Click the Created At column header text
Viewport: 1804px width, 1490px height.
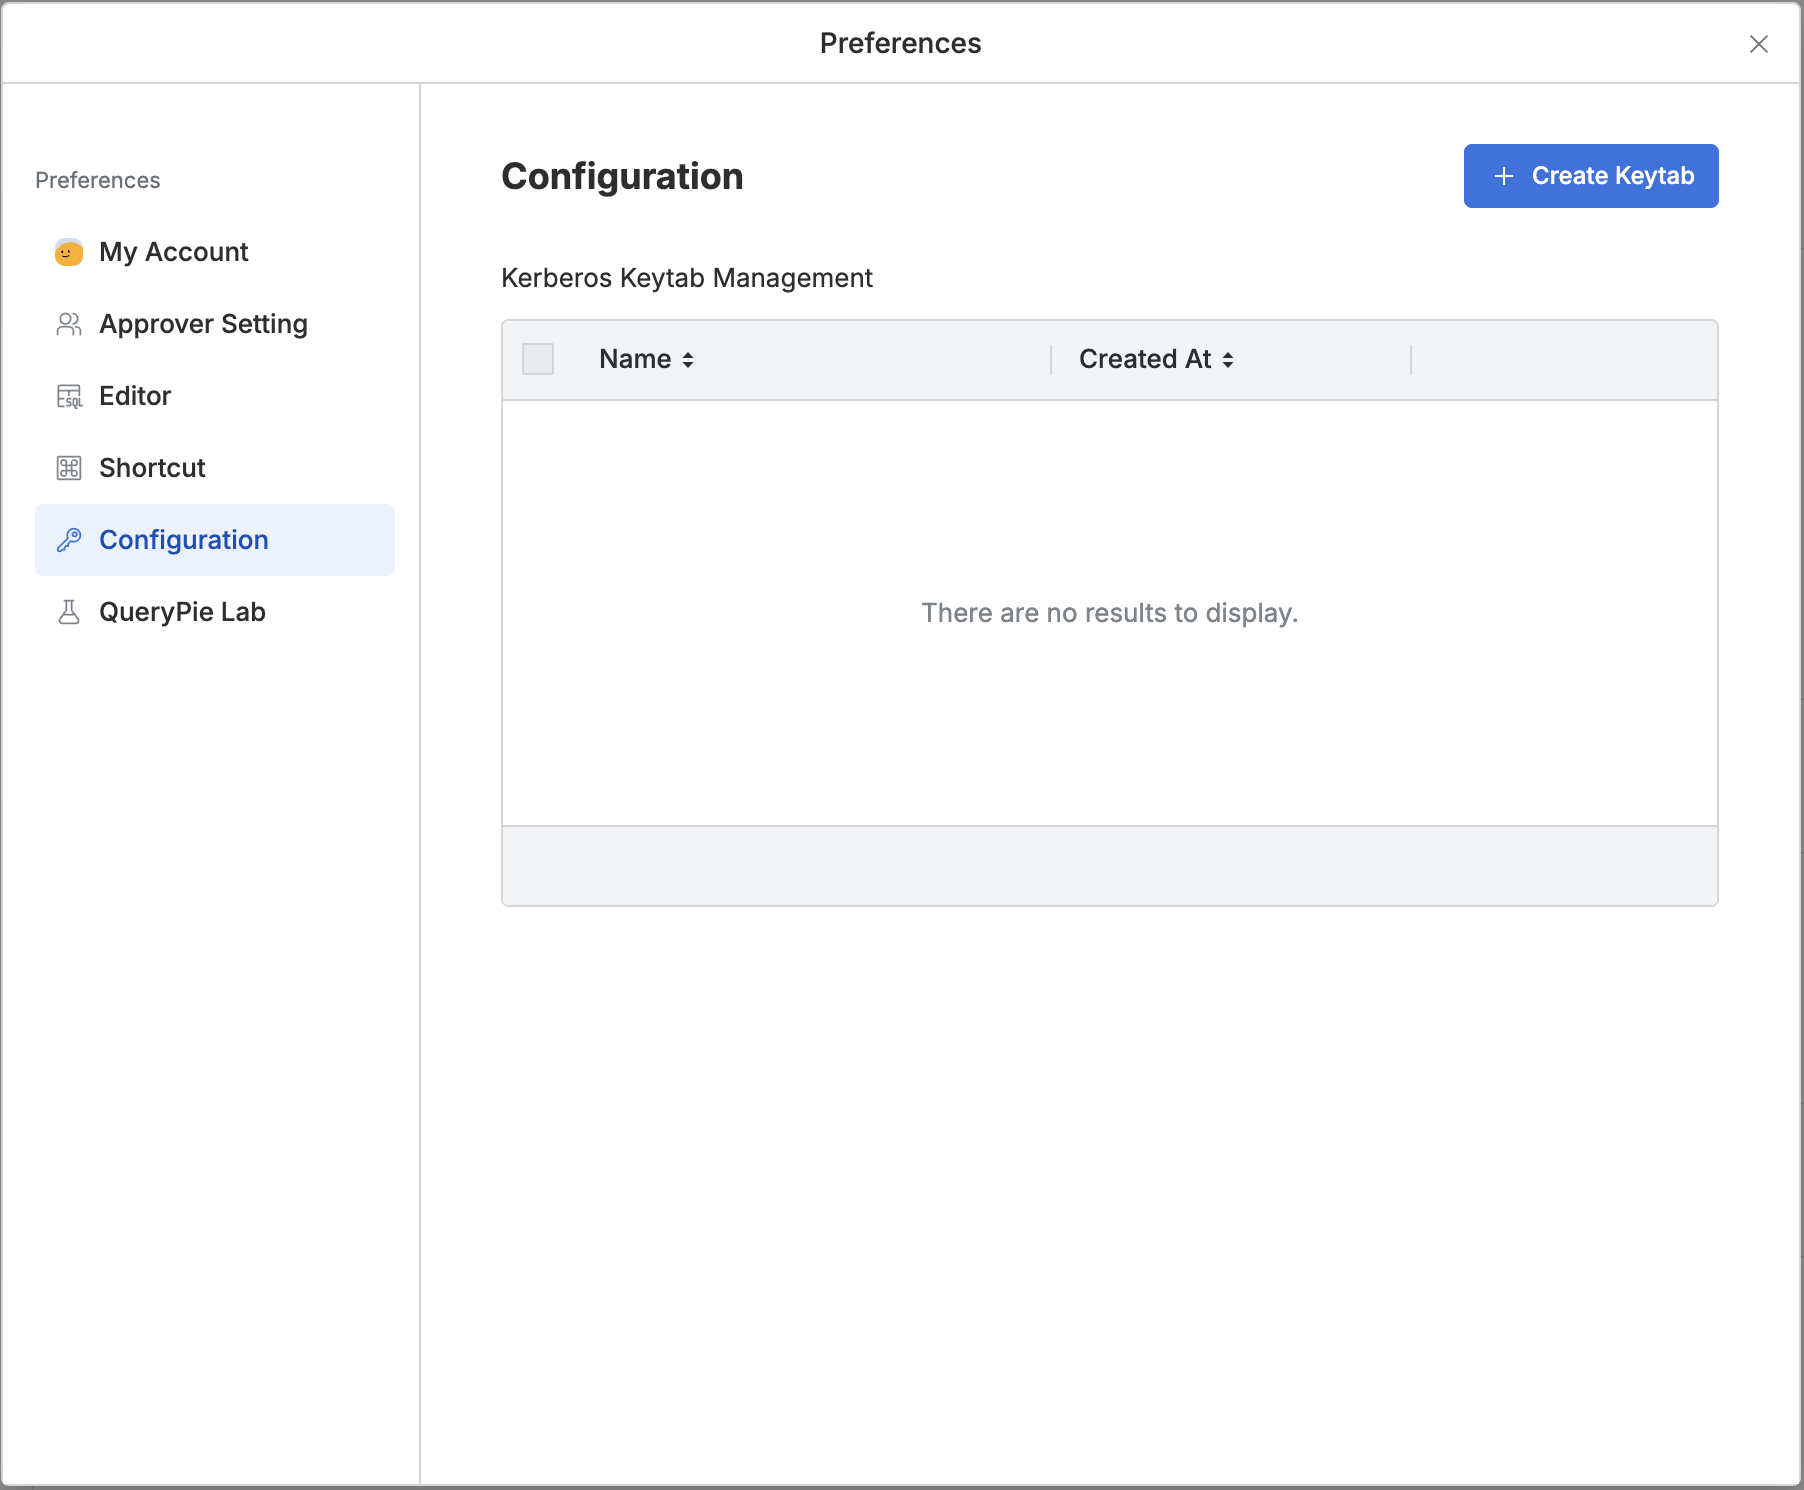pyautogui.click(x=1145, y=359)
